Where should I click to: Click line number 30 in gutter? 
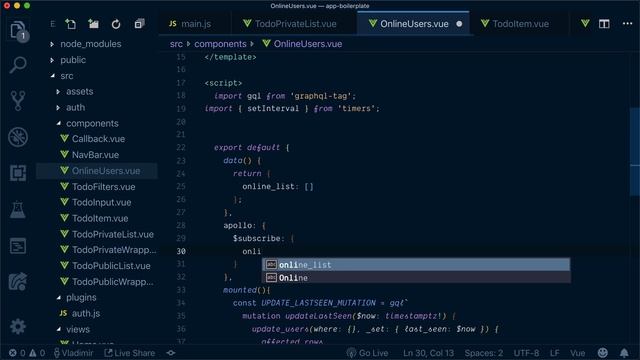pos(181,251)
